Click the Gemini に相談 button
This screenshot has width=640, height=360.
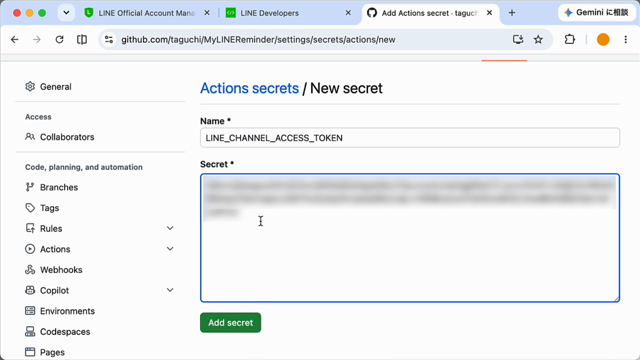point(597,13)
